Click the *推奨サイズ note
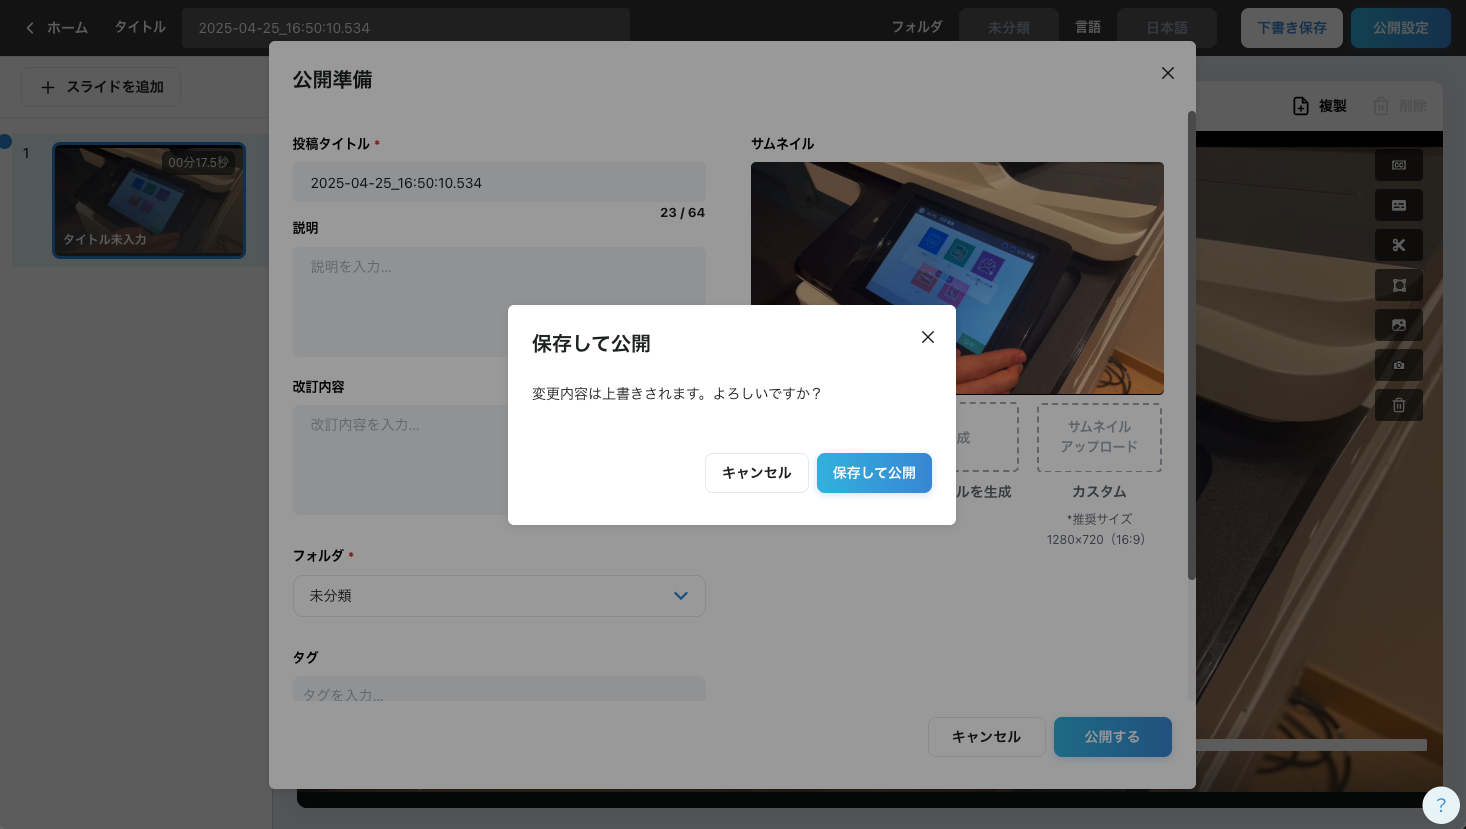The image size is (1466, 829). pyautogui.click(x=1099, y=519)
